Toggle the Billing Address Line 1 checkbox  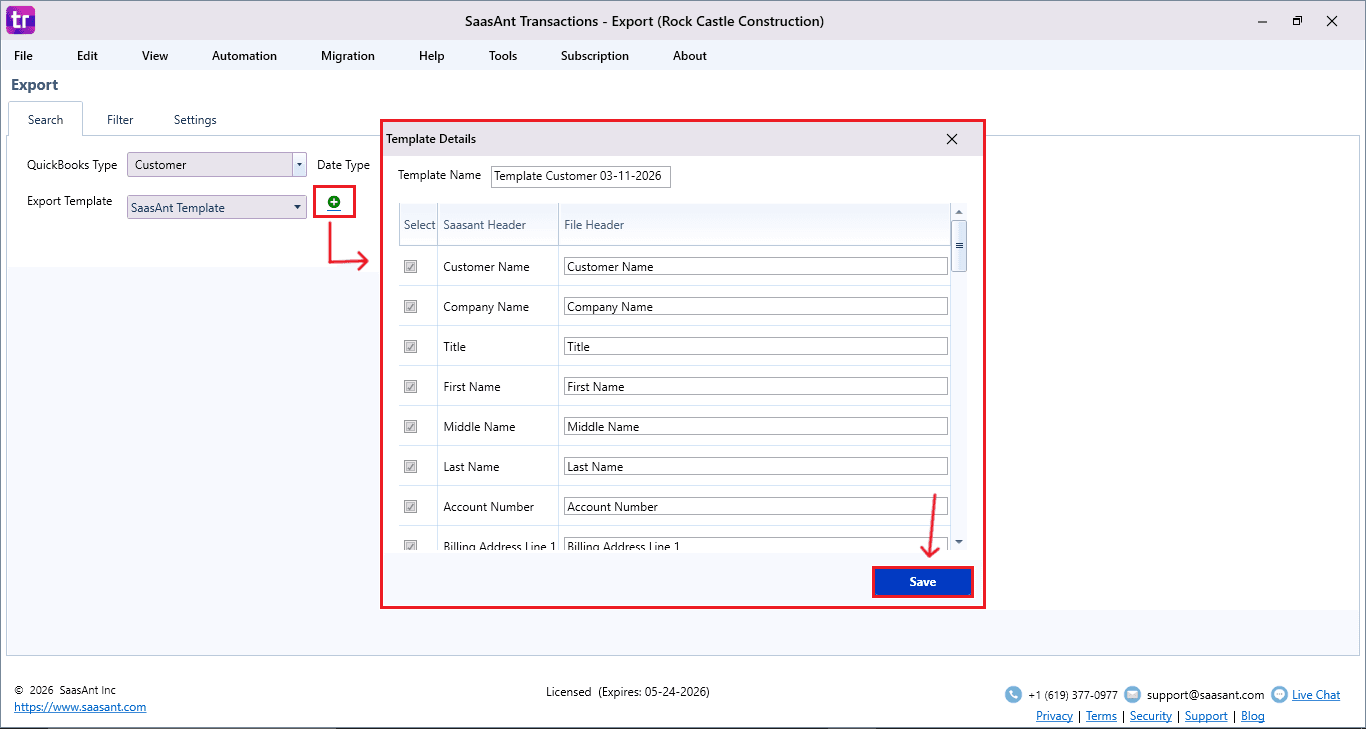coord(410,546)
